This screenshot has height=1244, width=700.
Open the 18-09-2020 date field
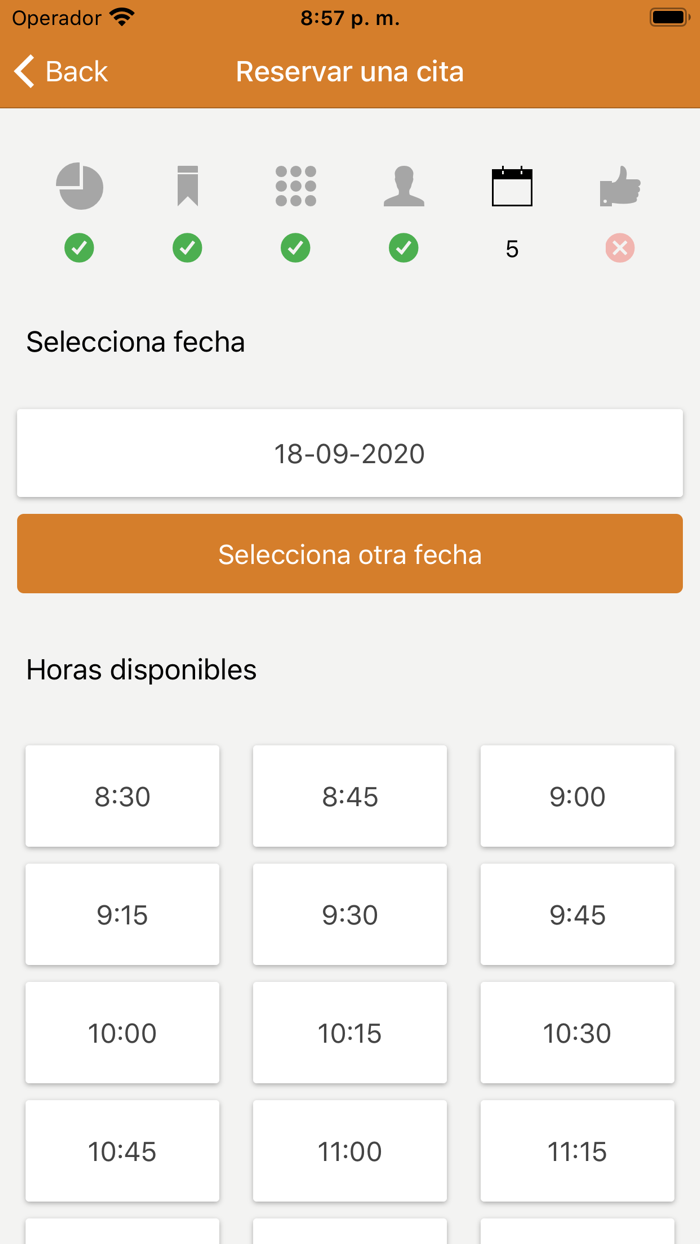point(350,453)
